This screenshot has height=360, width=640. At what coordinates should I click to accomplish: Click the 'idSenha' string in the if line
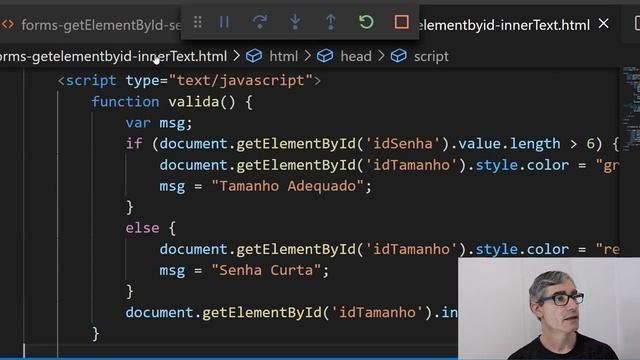[x=402, y=144]
